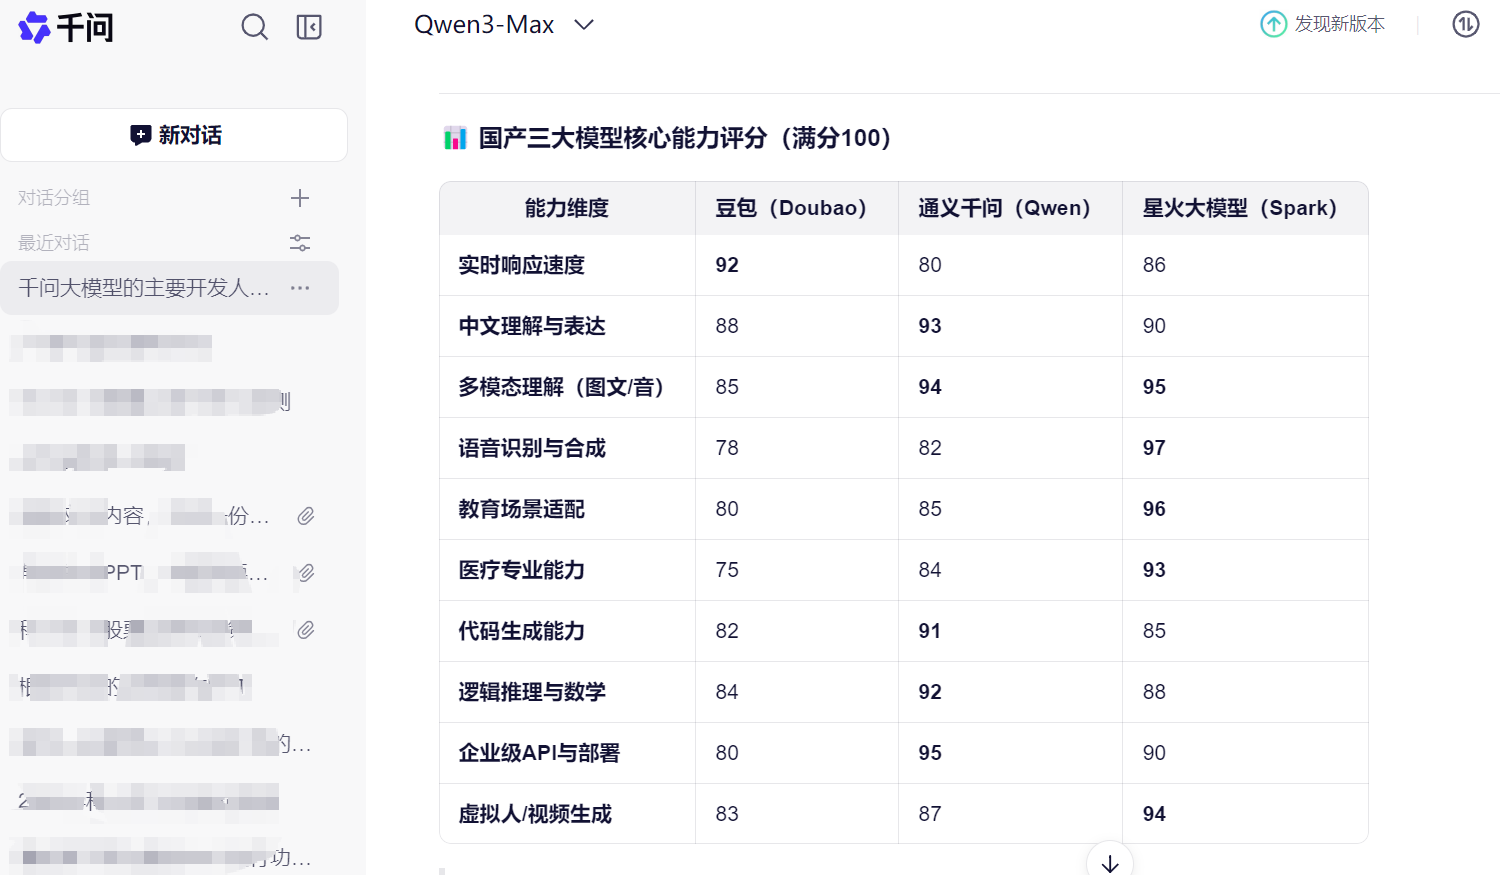
Task: Click Qwen score 87 in 虚拟人/视频生成 row
Action: click(x=930, y=814)
